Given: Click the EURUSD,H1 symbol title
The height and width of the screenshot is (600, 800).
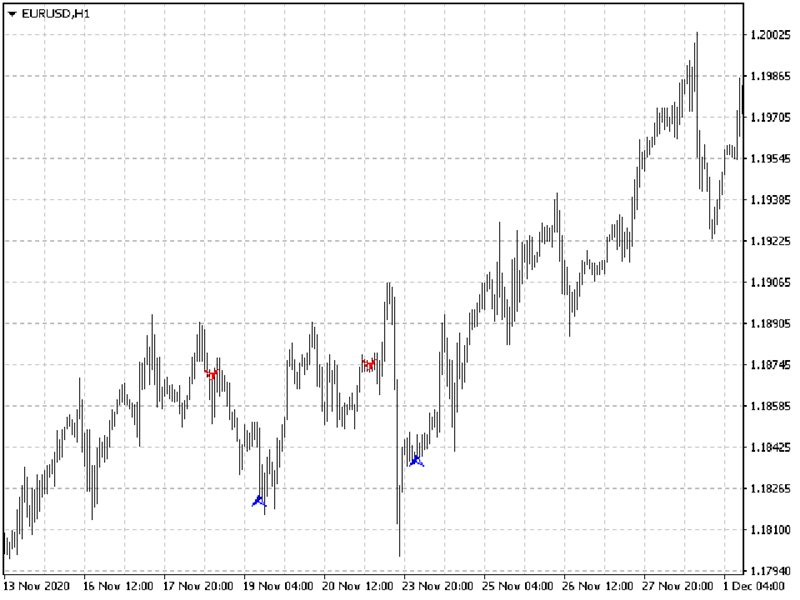Looking at the screenshot, I should tap(56, 14).
